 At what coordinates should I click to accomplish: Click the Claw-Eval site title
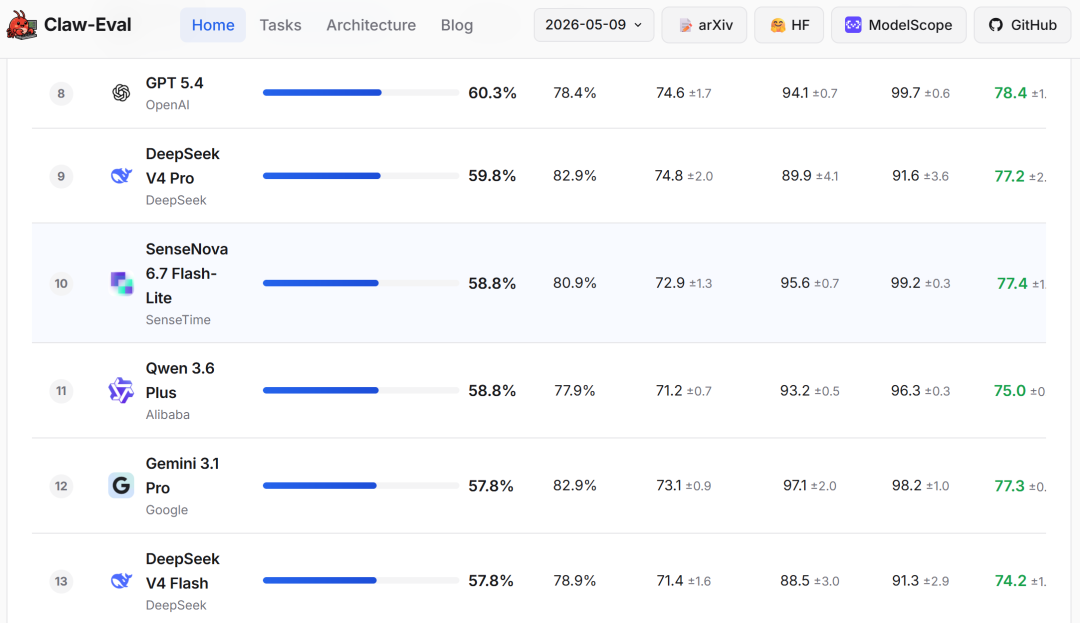[87, 25]
